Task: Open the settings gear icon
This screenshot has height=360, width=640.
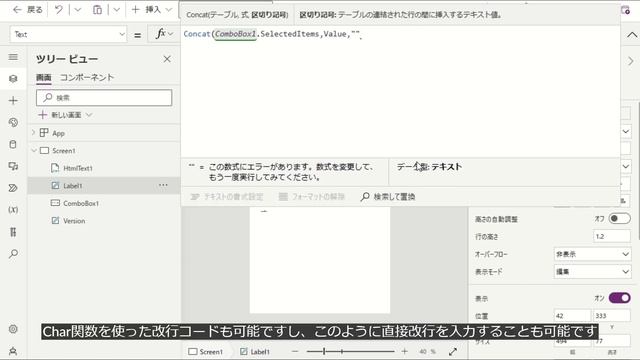Action: tap(13, 329)
